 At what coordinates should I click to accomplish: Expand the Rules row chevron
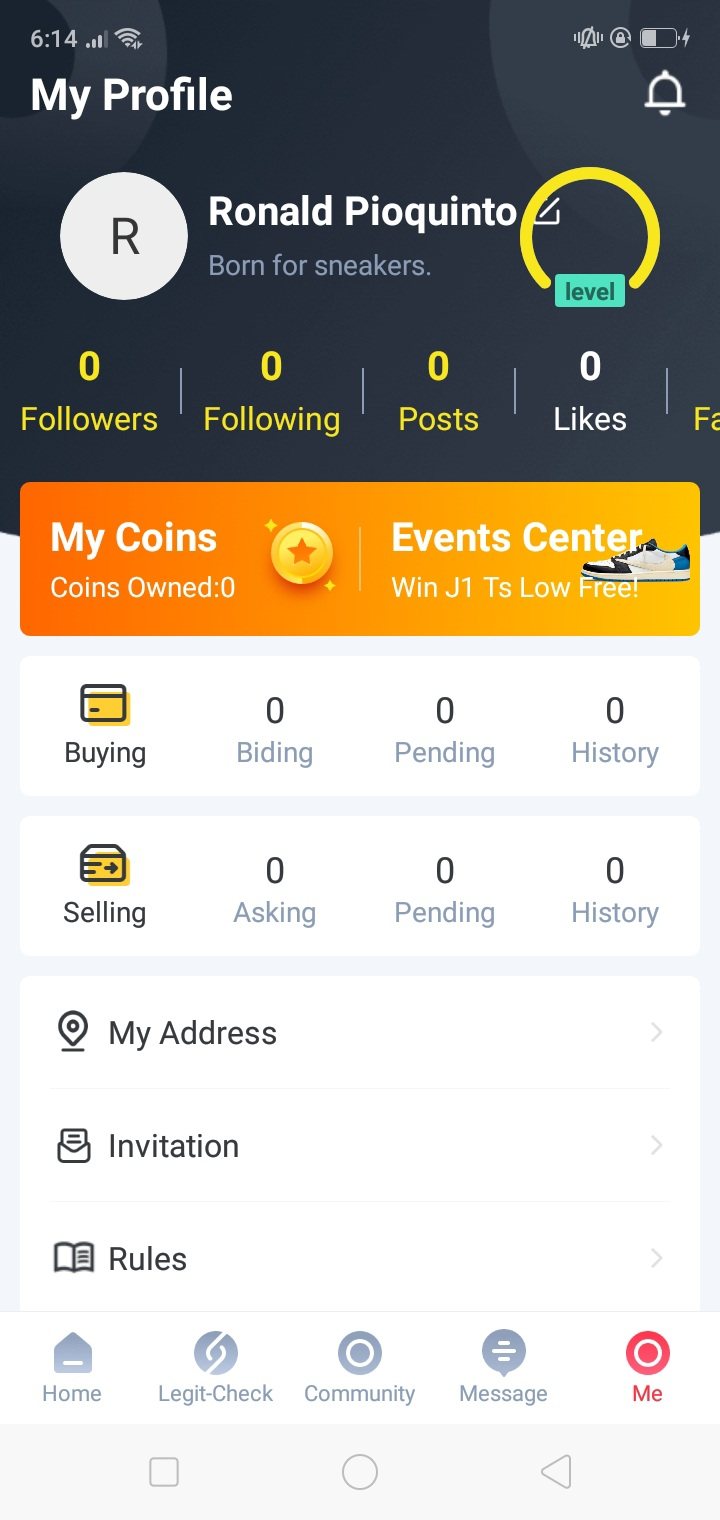coord(656,1258)
